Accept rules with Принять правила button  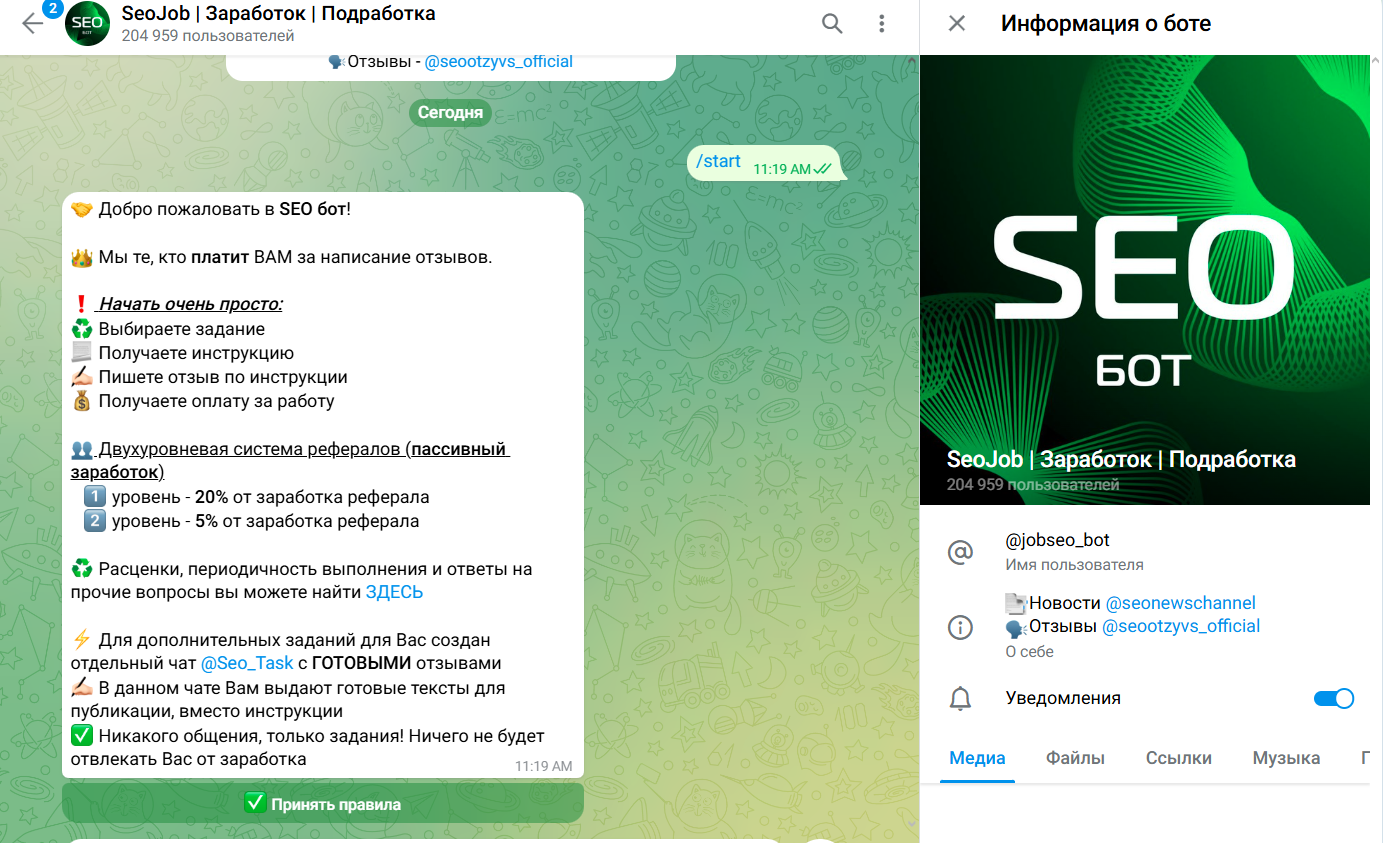click(x=323, y=803)
